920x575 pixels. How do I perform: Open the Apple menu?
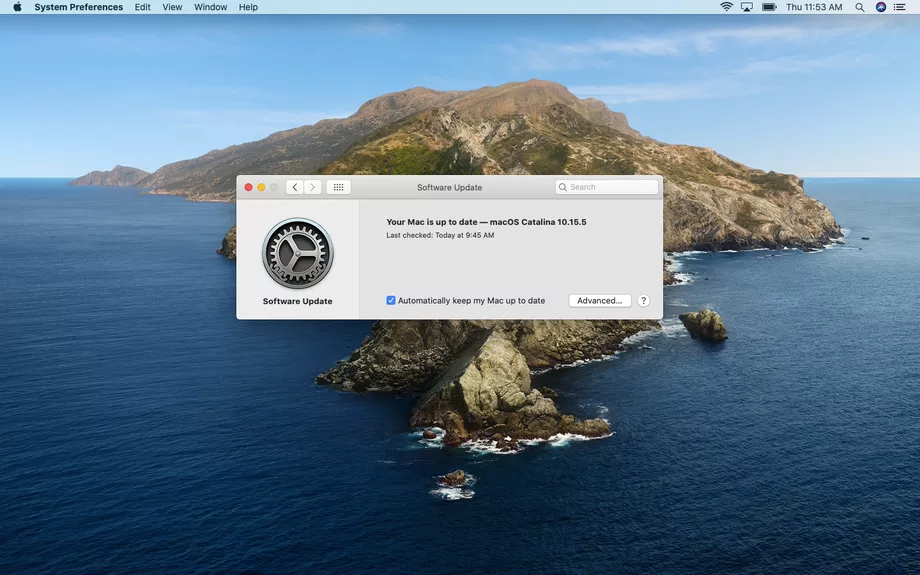(x=17, y=7)
